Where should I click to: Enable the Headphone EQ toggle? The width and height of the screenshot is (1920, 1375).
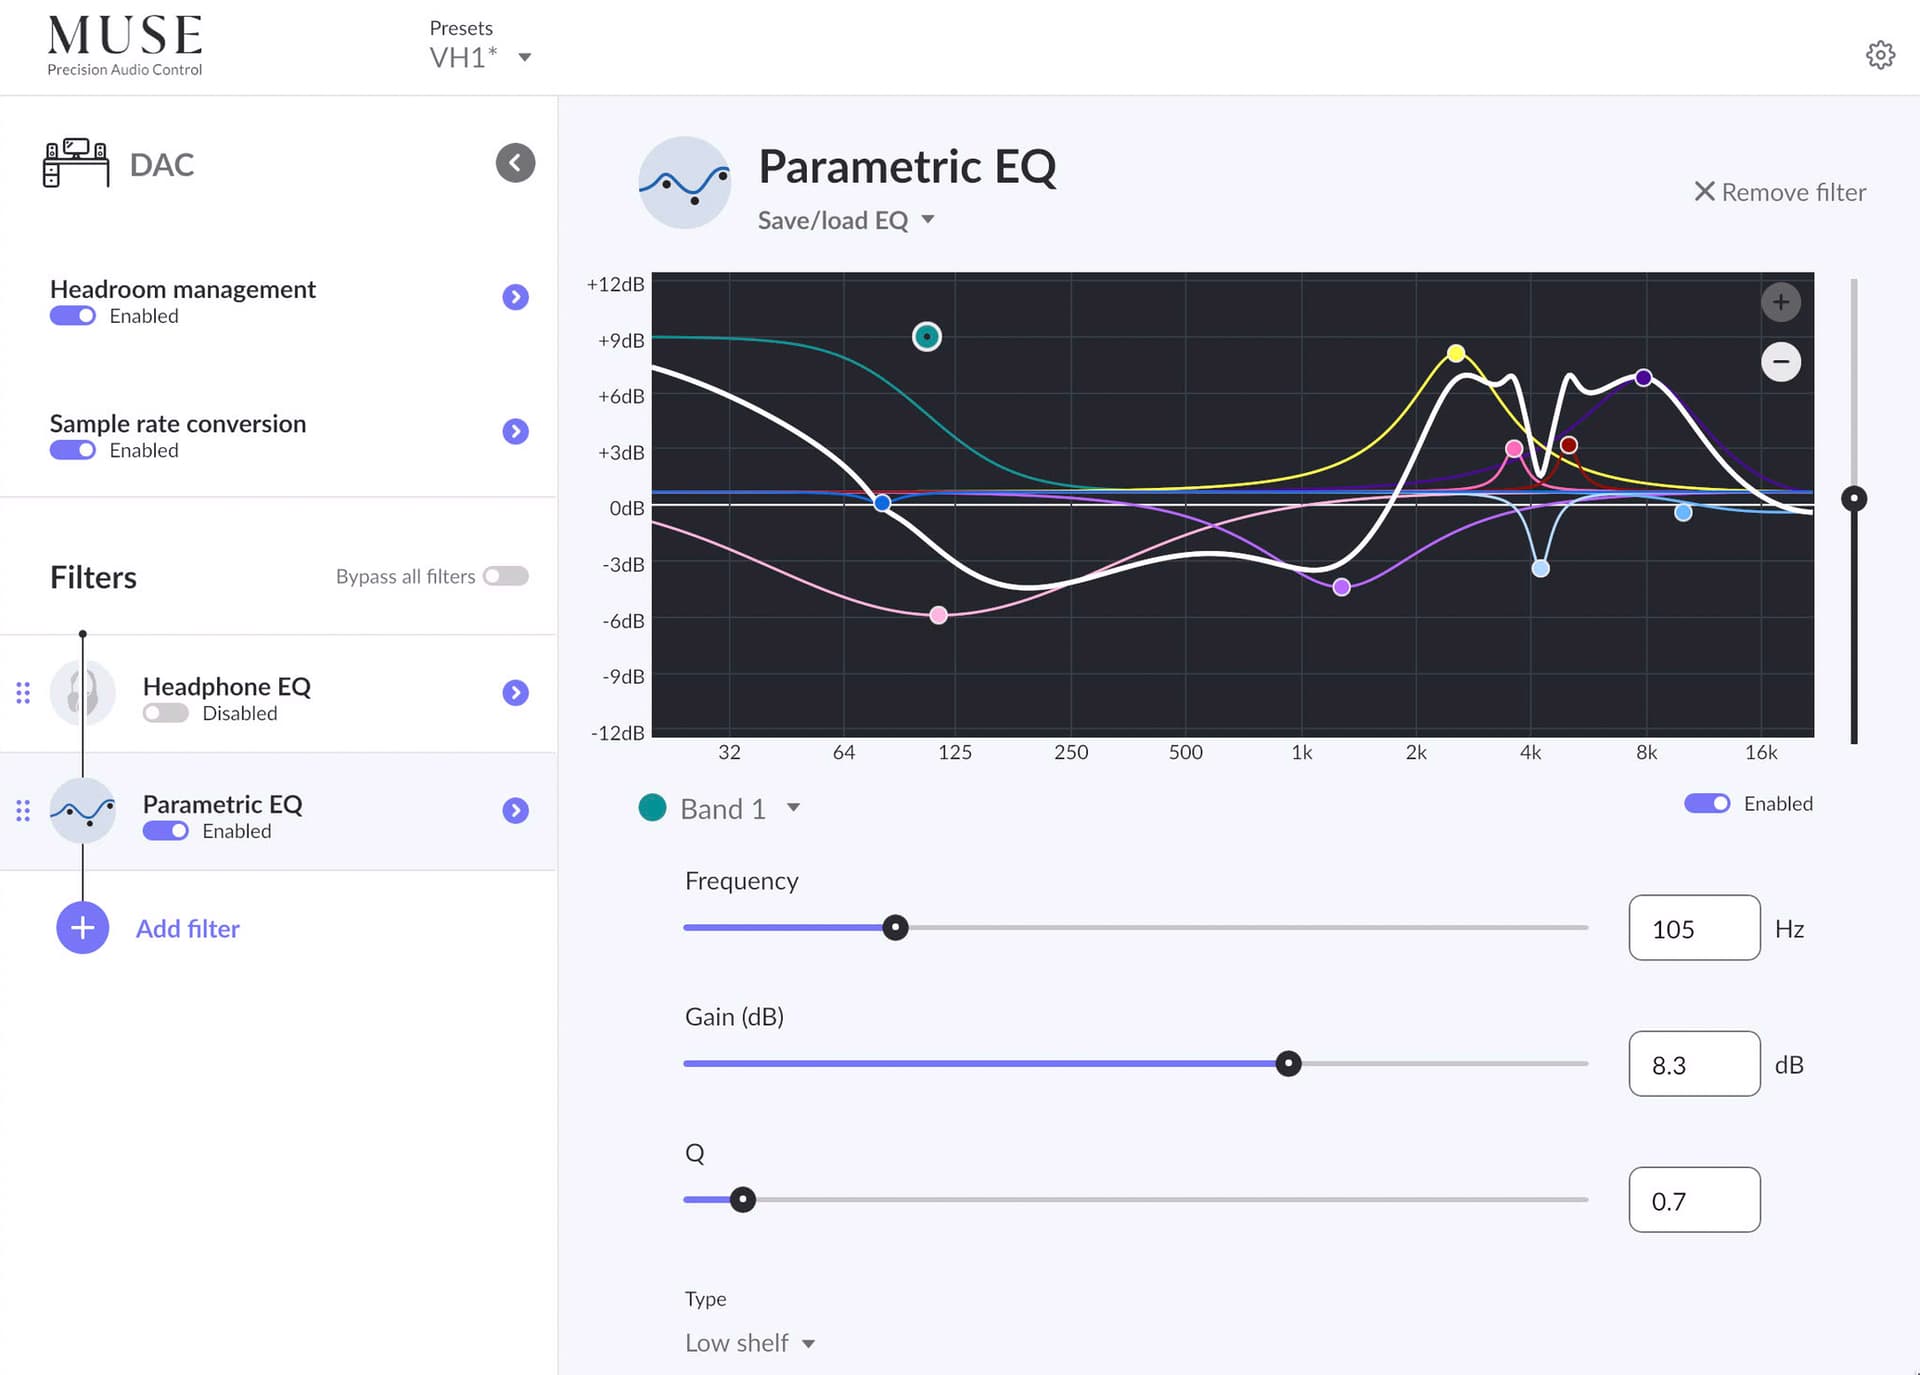coord(165,713)
